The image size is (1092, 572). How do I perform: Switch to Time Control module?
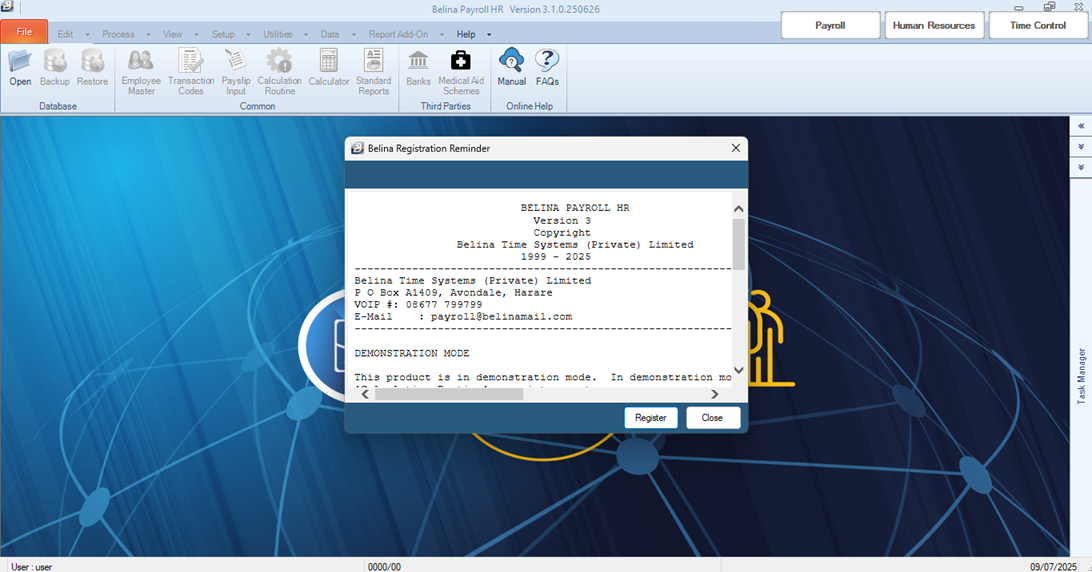[x=1038, y=25]
